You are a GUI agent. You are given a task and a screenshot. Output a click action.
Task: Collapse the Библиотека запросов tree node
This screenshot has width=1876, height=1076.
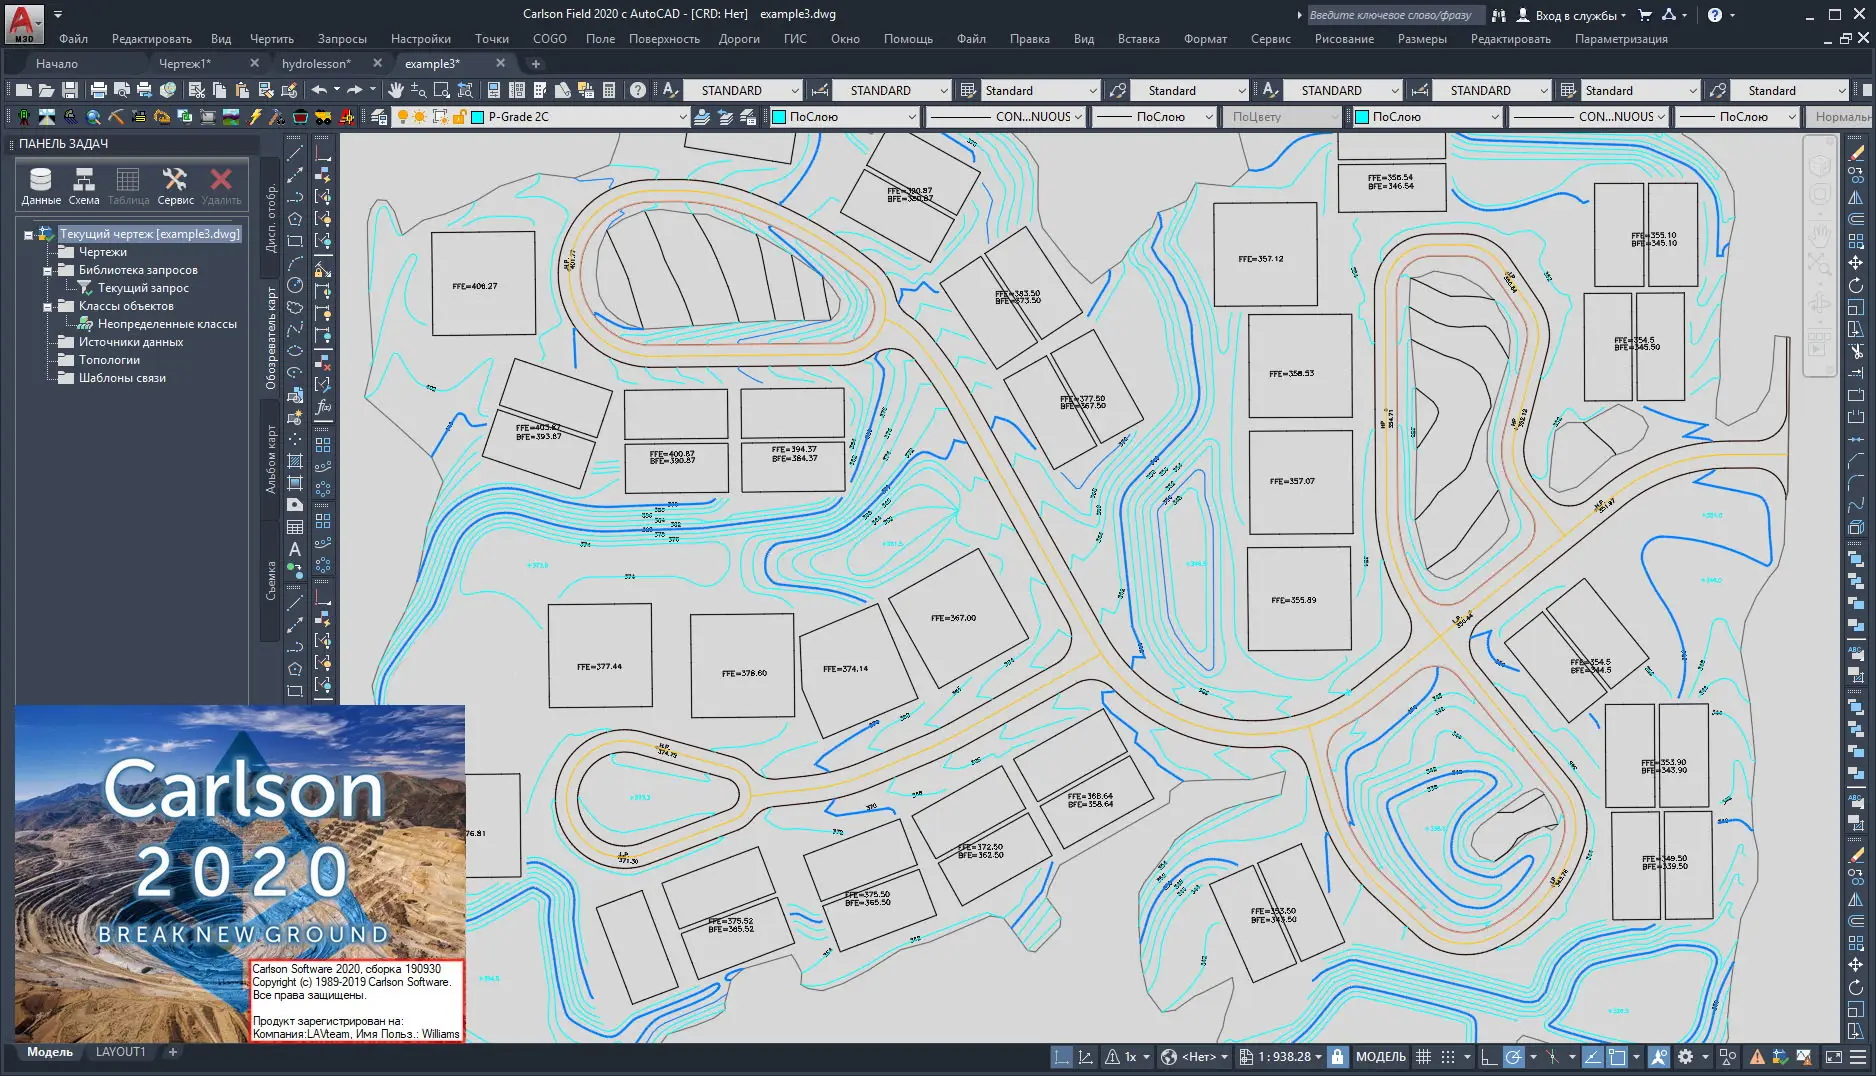(x=47, y=271)
